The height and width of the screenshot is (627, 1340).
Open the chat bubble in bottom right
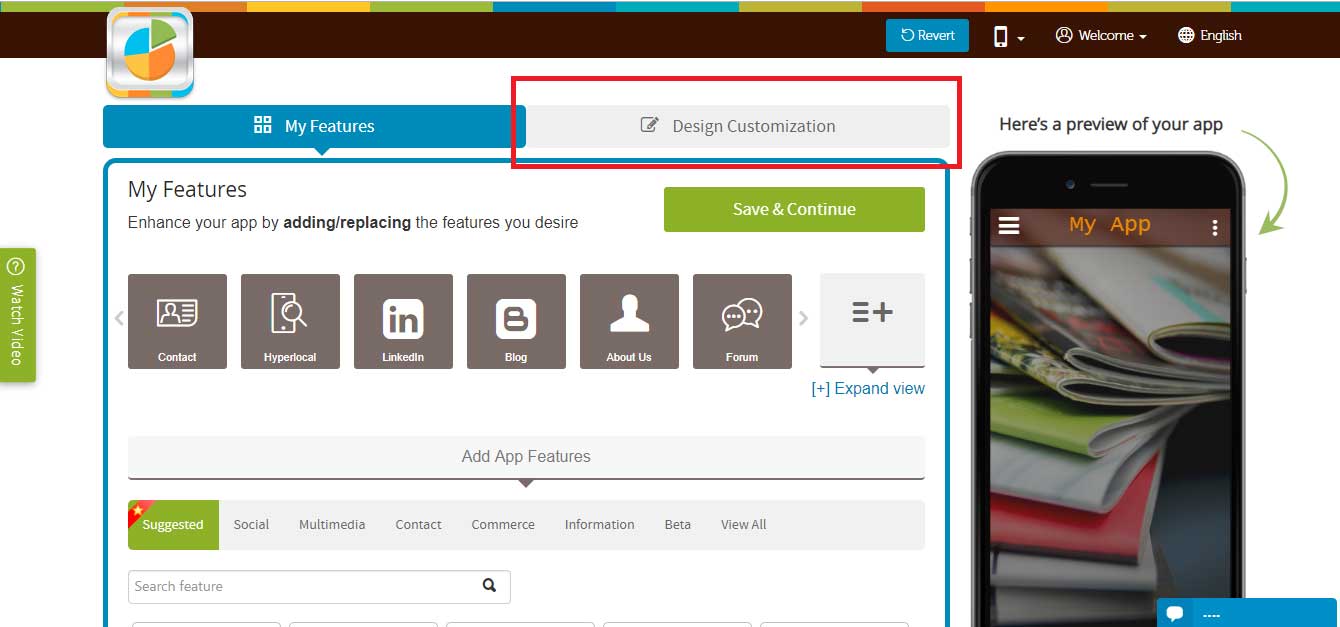coord(1176,612)
